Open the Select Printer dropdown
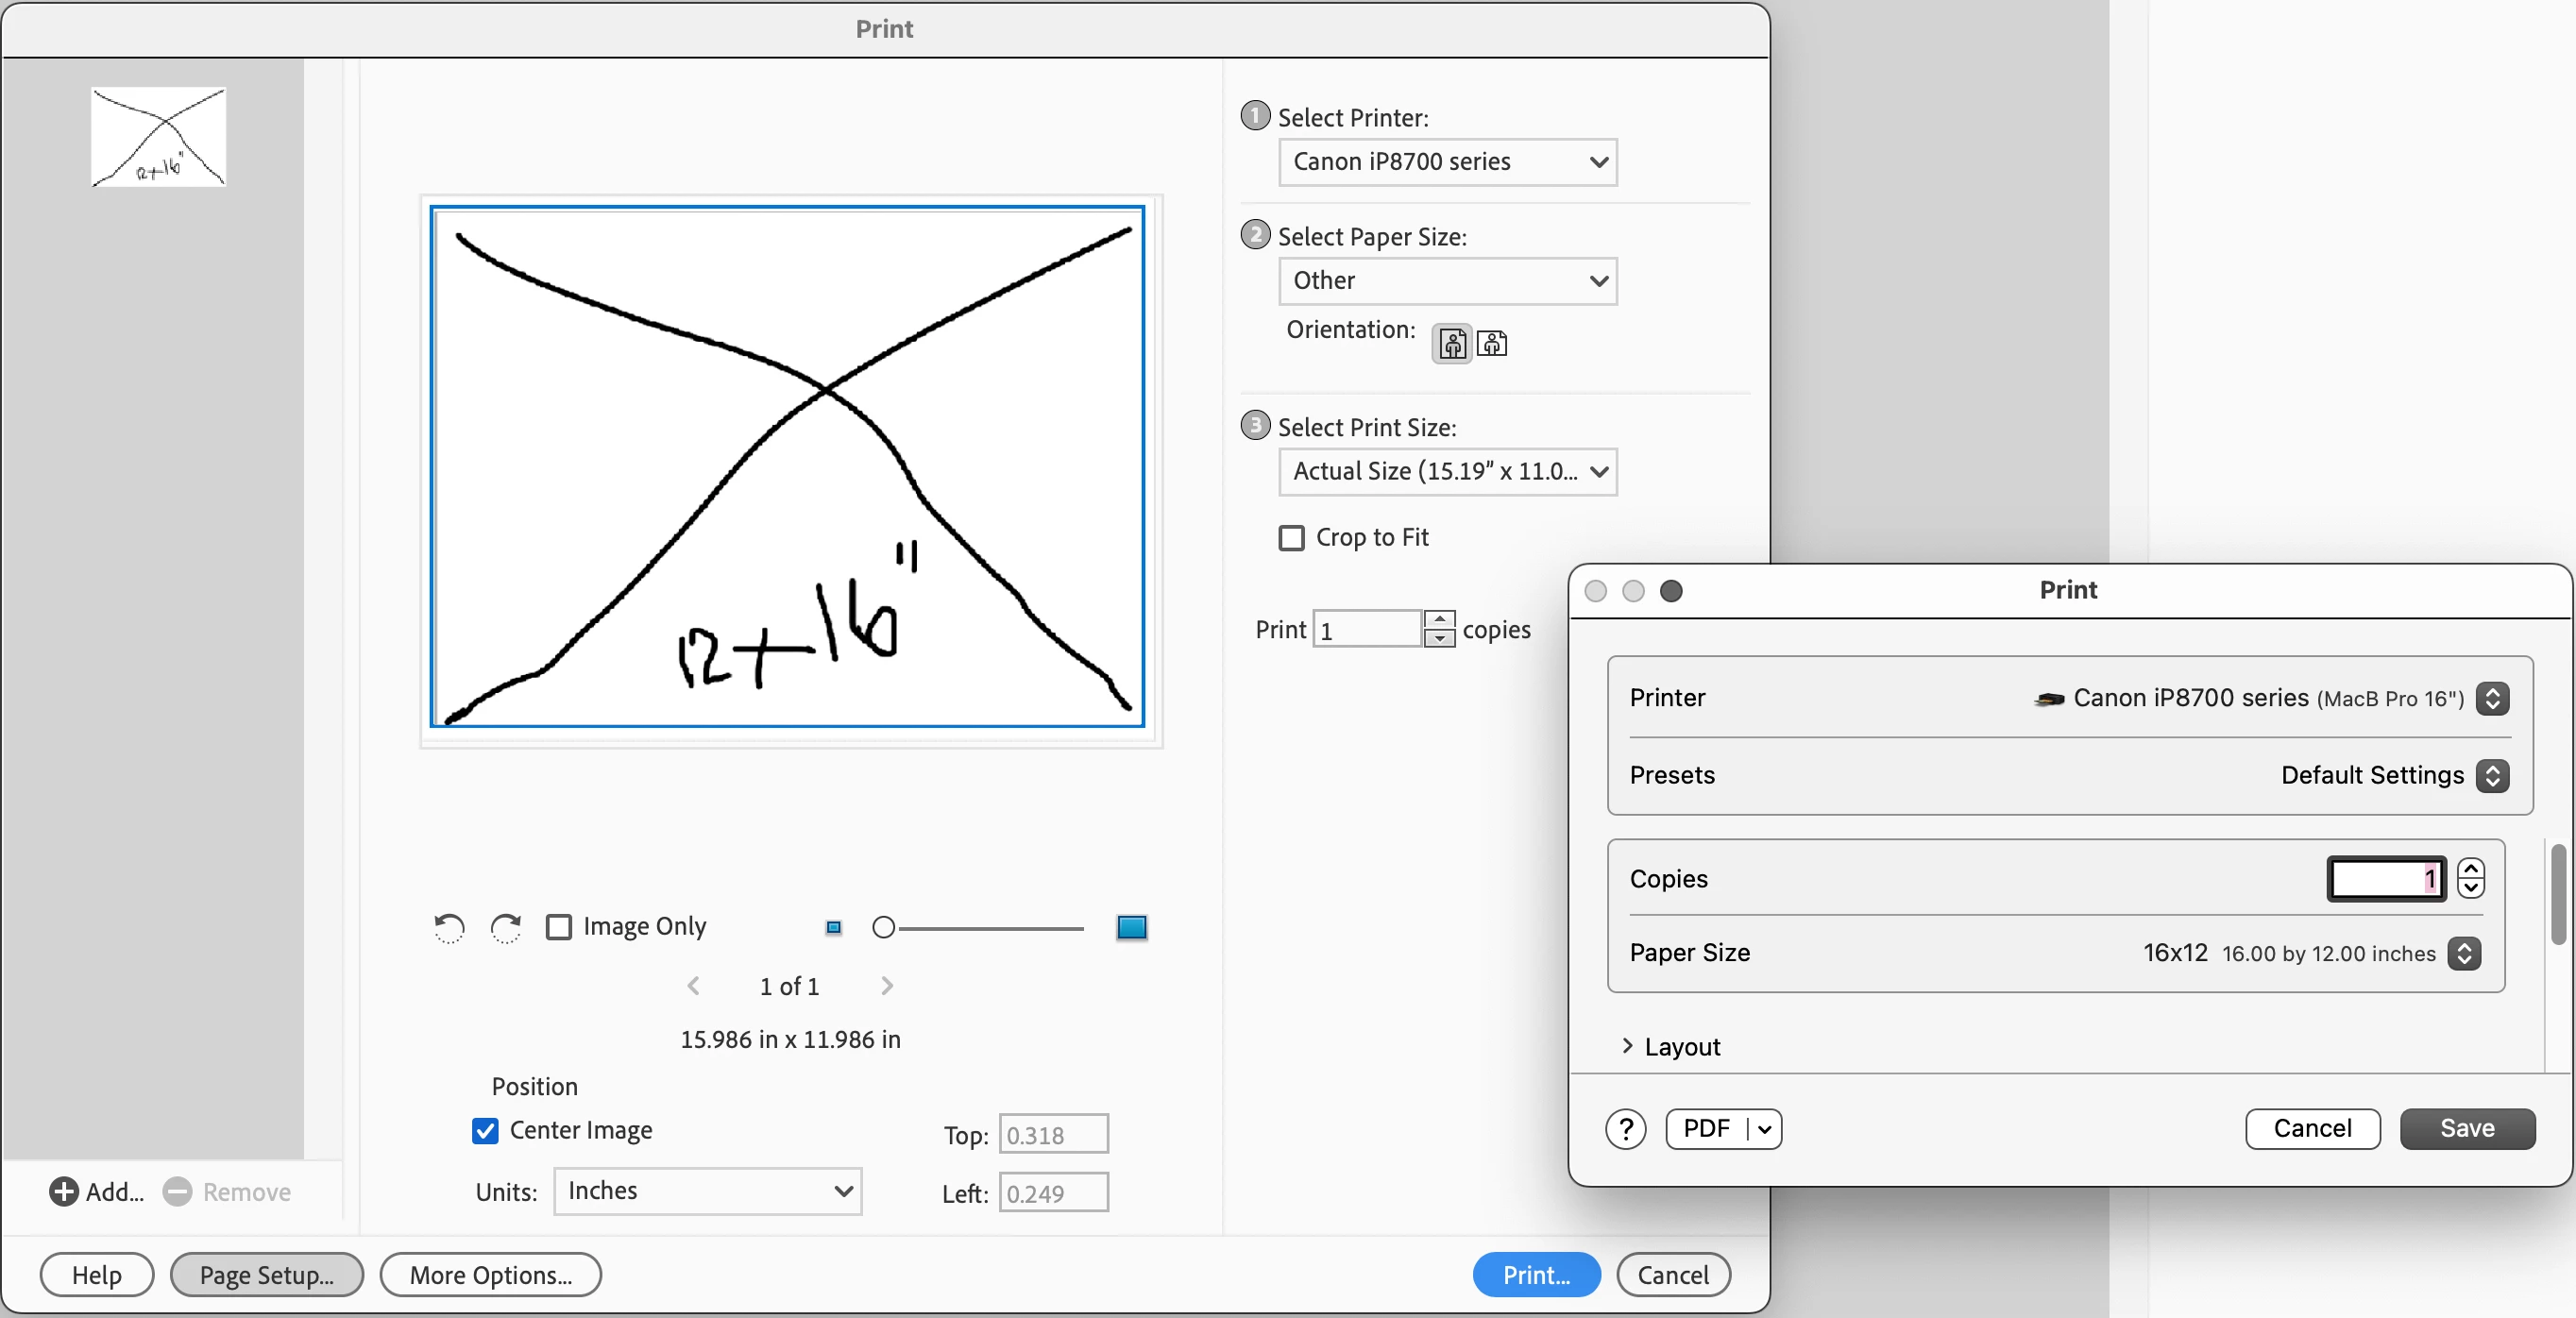The image size is (2576, 1318). tap(1447, 162)
